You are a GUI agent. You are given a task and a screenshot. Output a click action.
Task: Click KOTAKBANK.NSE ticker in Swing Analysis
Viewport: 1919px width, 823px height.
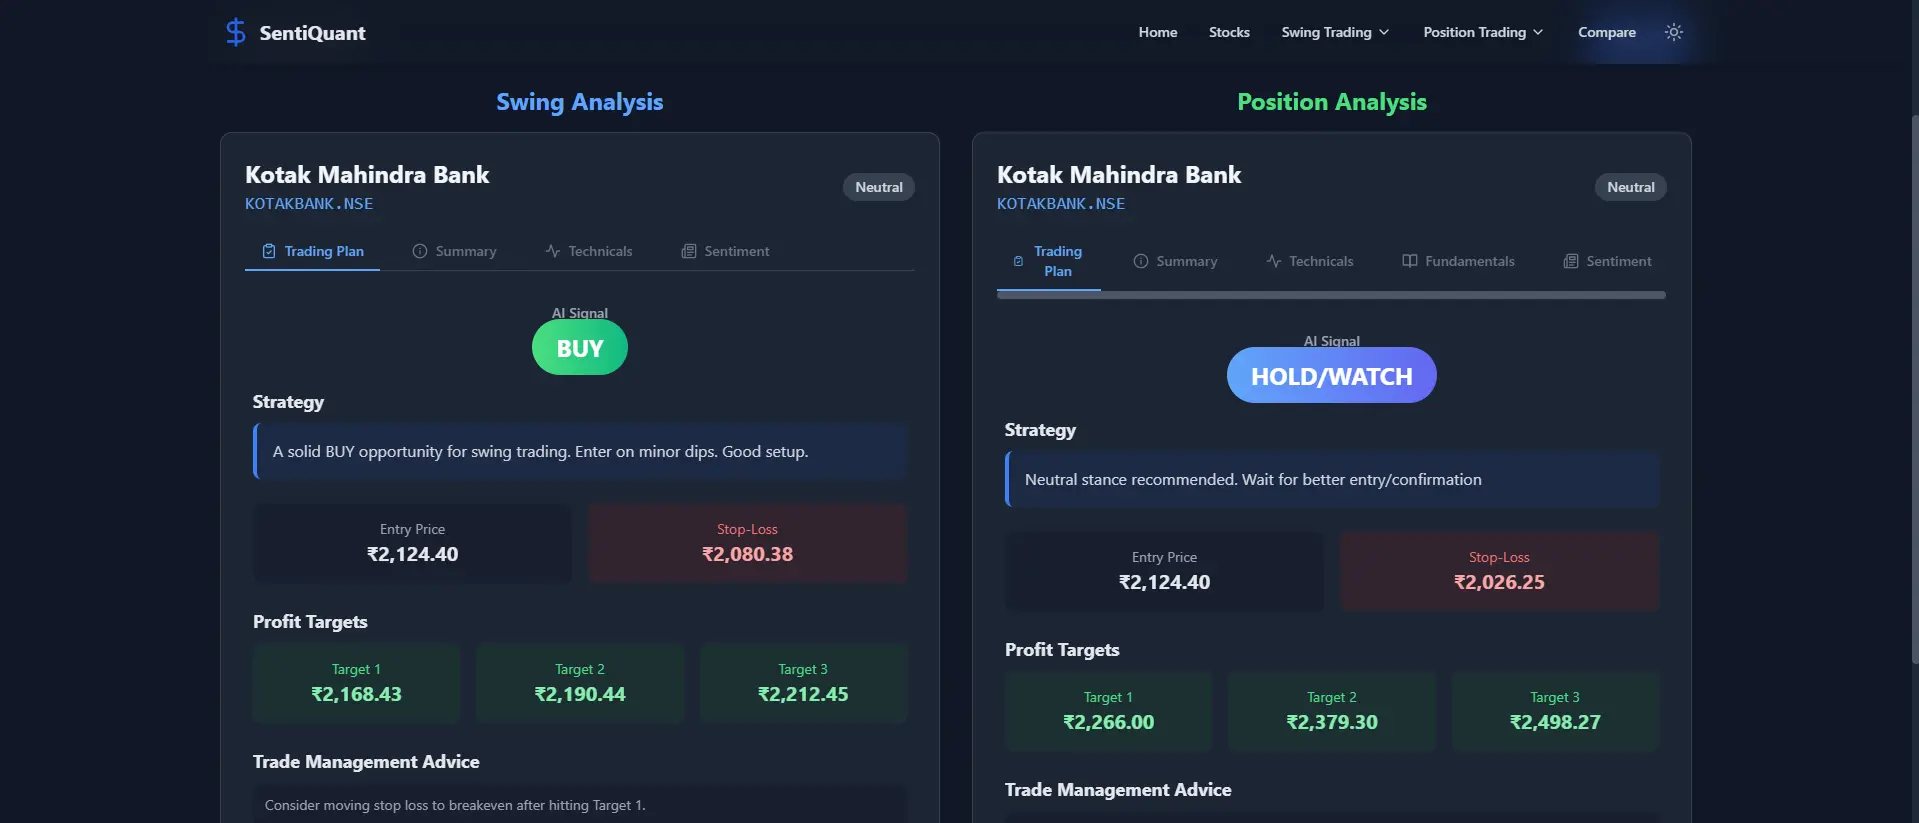point(309,204)
